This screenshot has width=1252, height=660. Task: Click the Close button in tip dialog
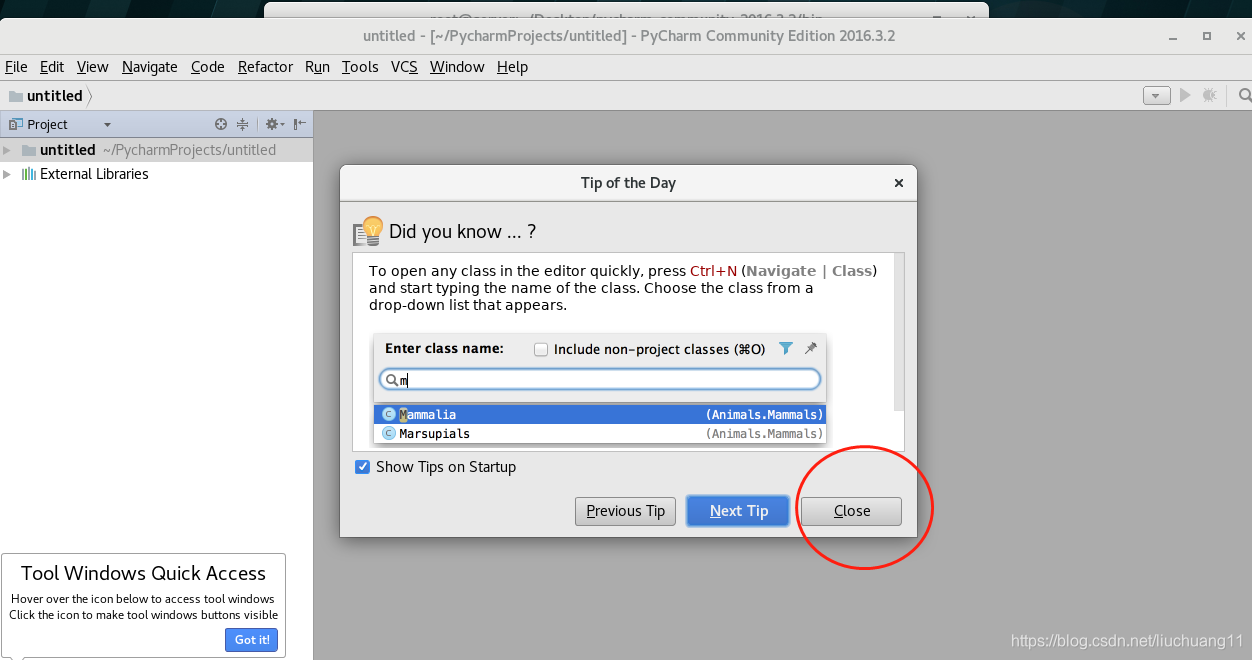pyautogui.click(x=852, y=511)
